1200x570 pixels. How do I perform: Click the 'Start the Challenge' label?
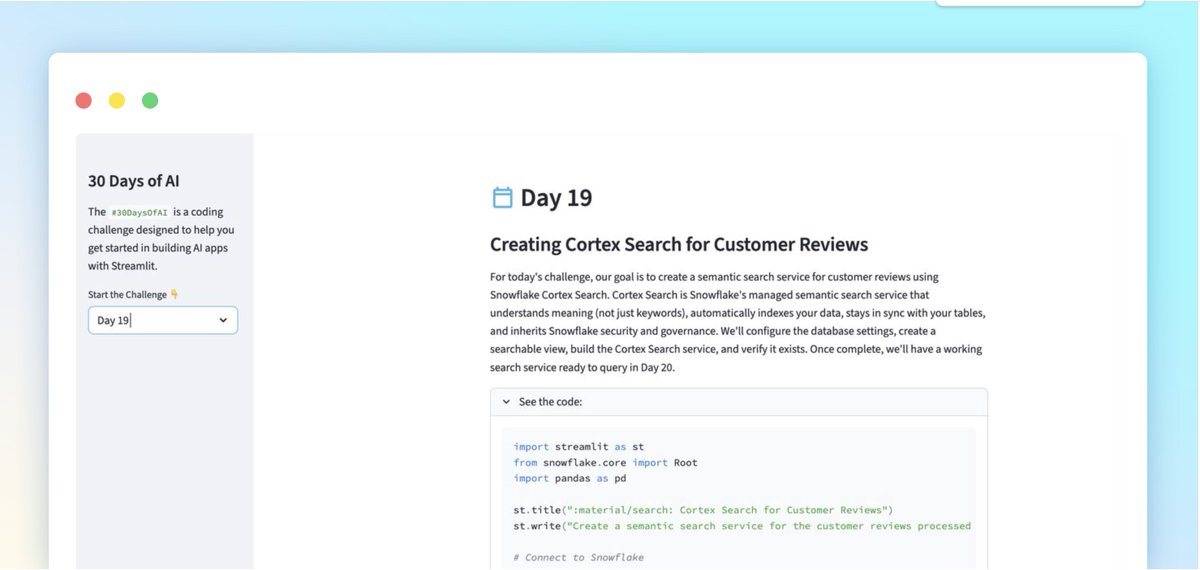click(133, 294)
